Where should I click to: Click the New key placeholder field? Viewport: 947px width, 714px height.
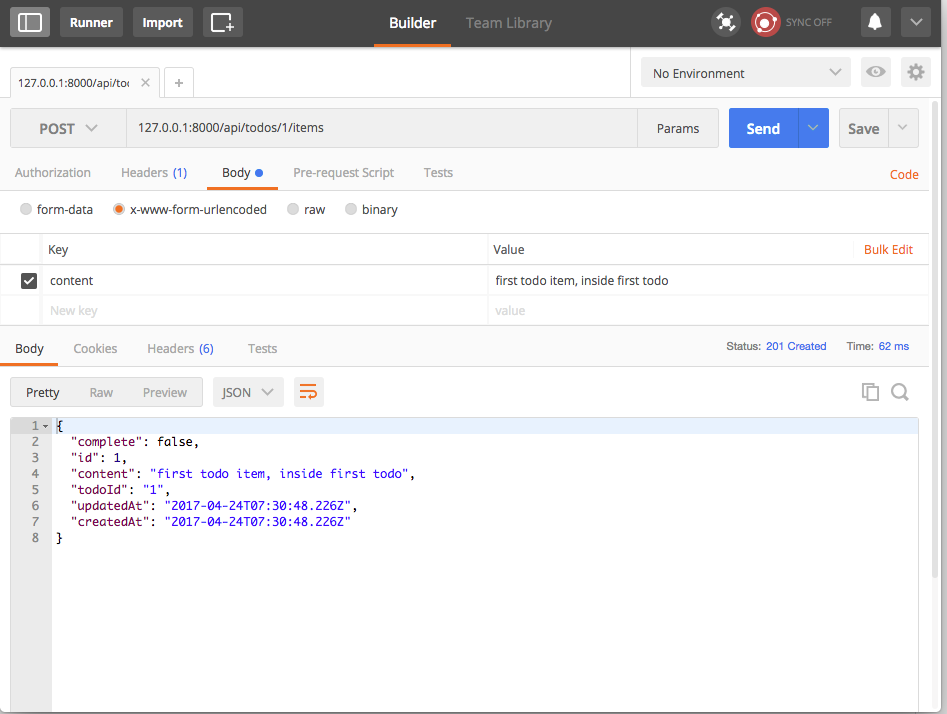point(265,310)
